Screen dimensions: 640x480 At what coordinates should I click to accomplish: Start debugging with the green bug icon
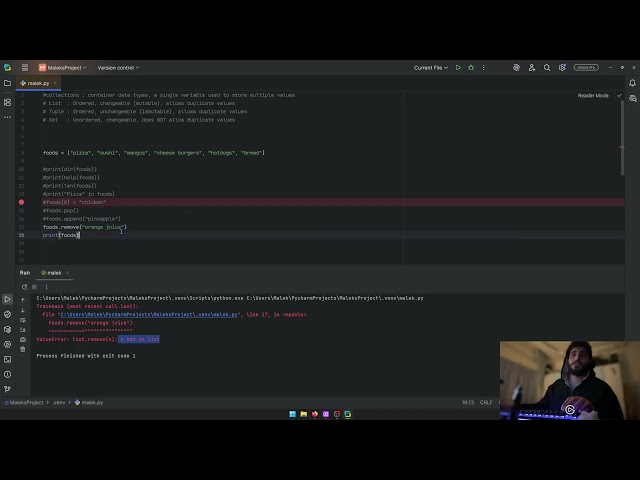tap(471, 68)
